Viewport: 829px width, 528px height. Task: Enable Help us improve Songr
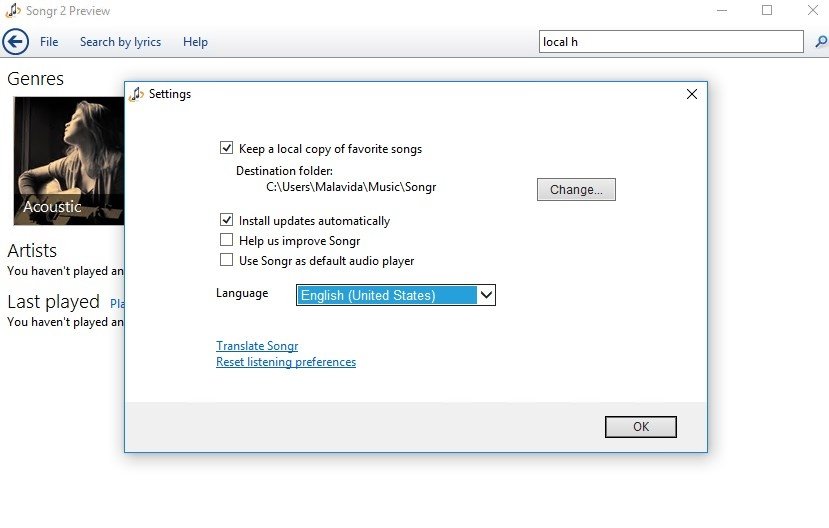226,240
